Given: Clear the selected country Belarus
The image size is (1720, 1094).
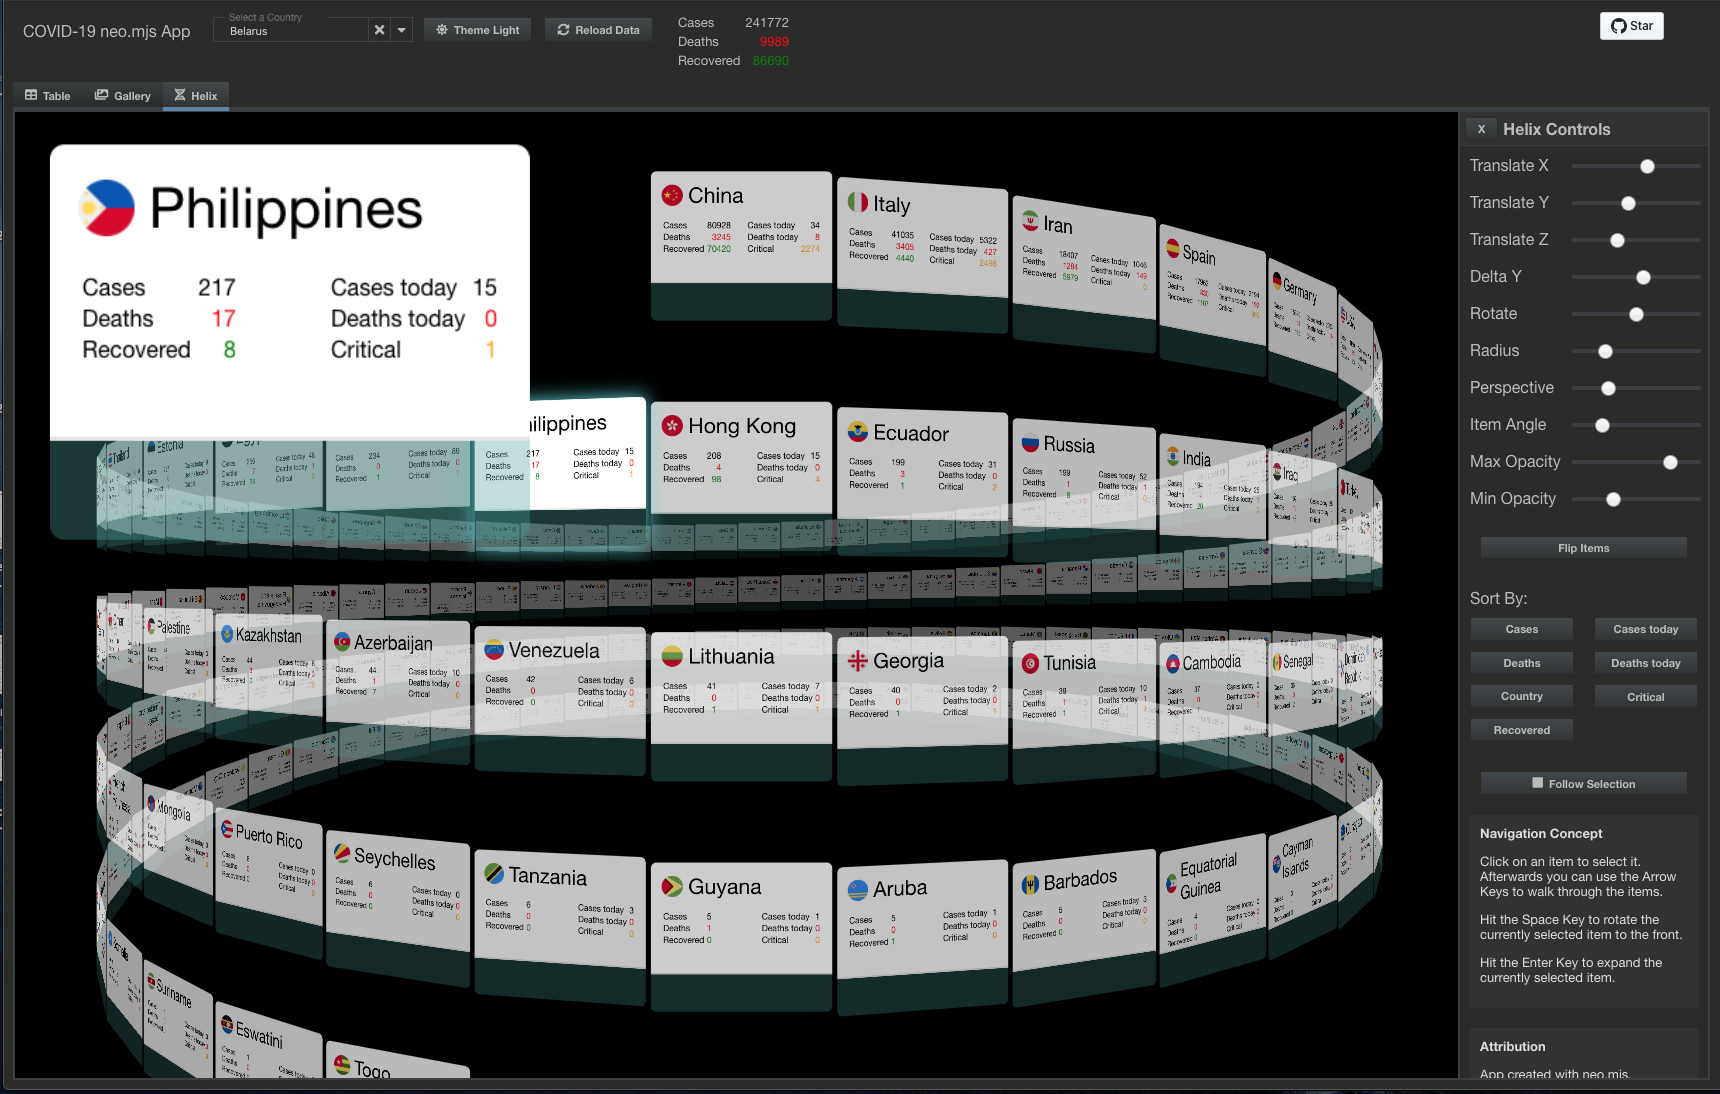Looking at the screenshot, I should [379, 30].
